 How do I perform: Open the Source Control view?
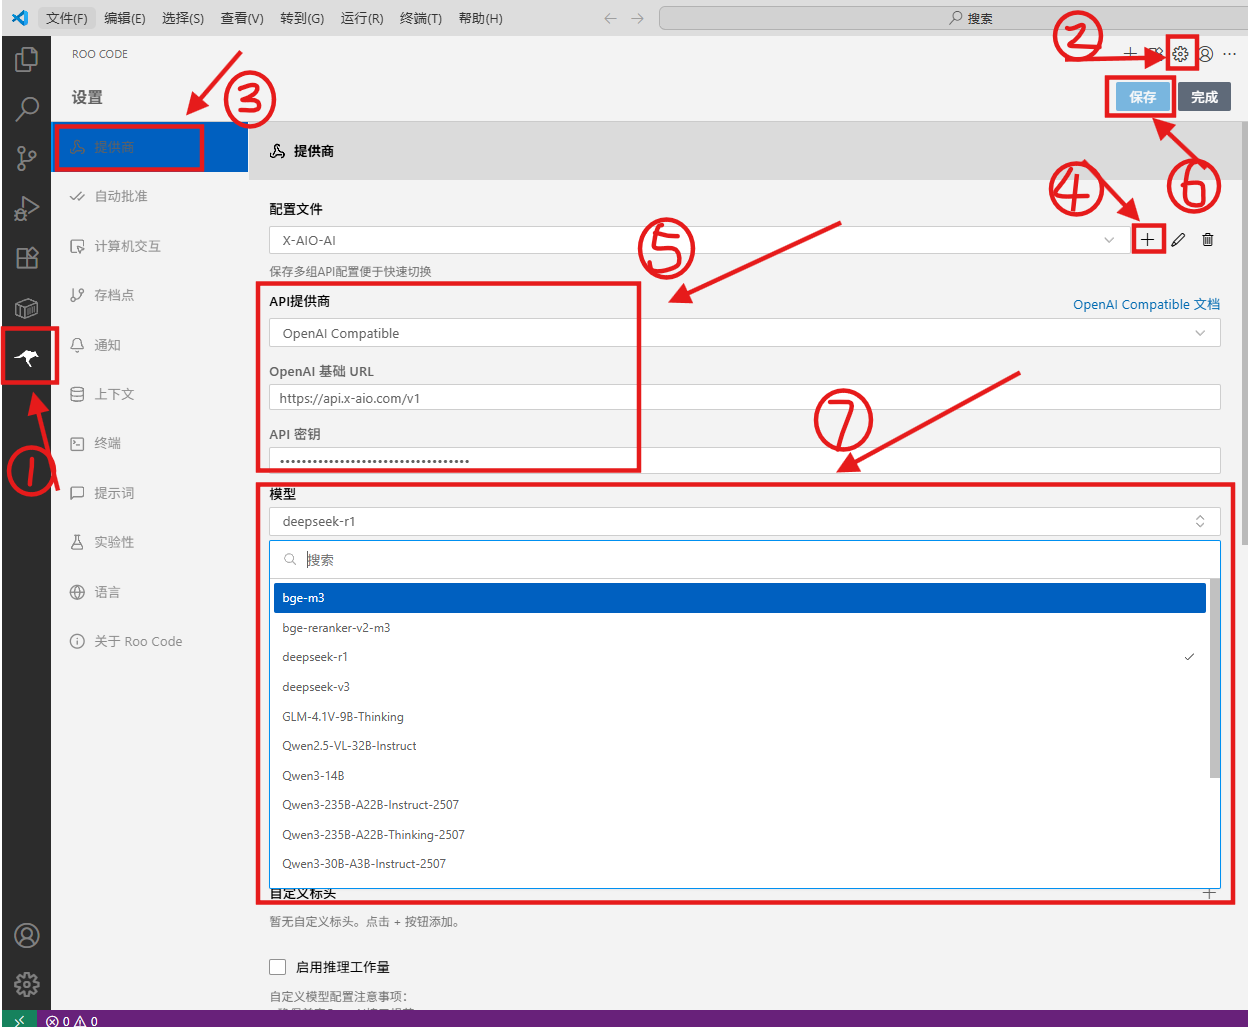coord(27,157)
